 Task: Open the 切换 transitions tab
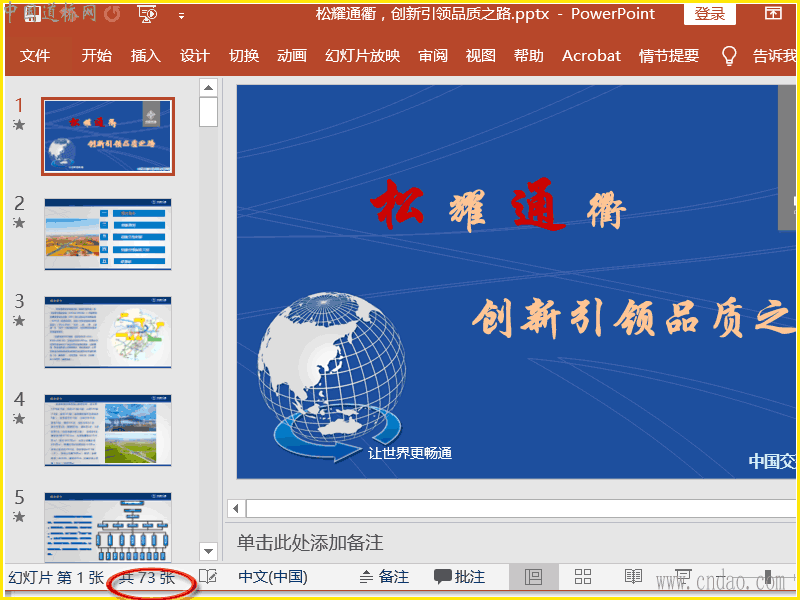tap(244, 56)
